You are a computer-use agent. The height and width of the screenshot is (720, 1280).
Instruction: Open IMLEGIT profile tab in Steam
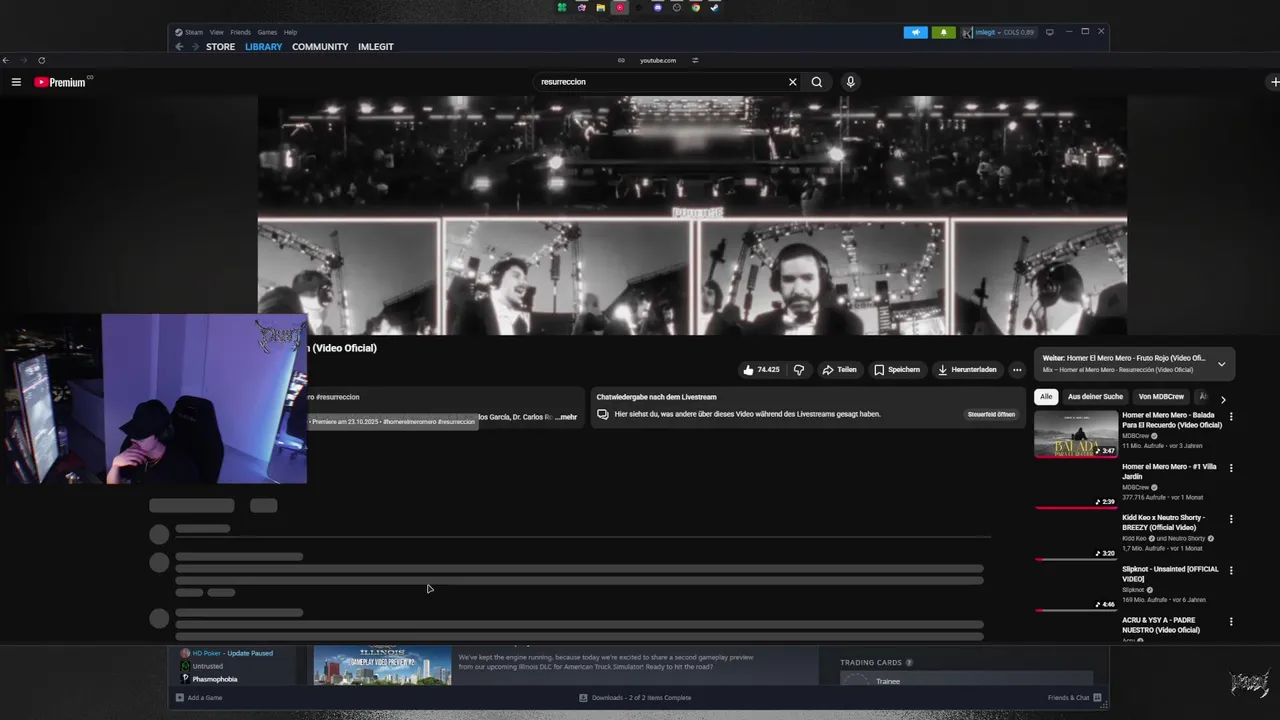point(376,47)
